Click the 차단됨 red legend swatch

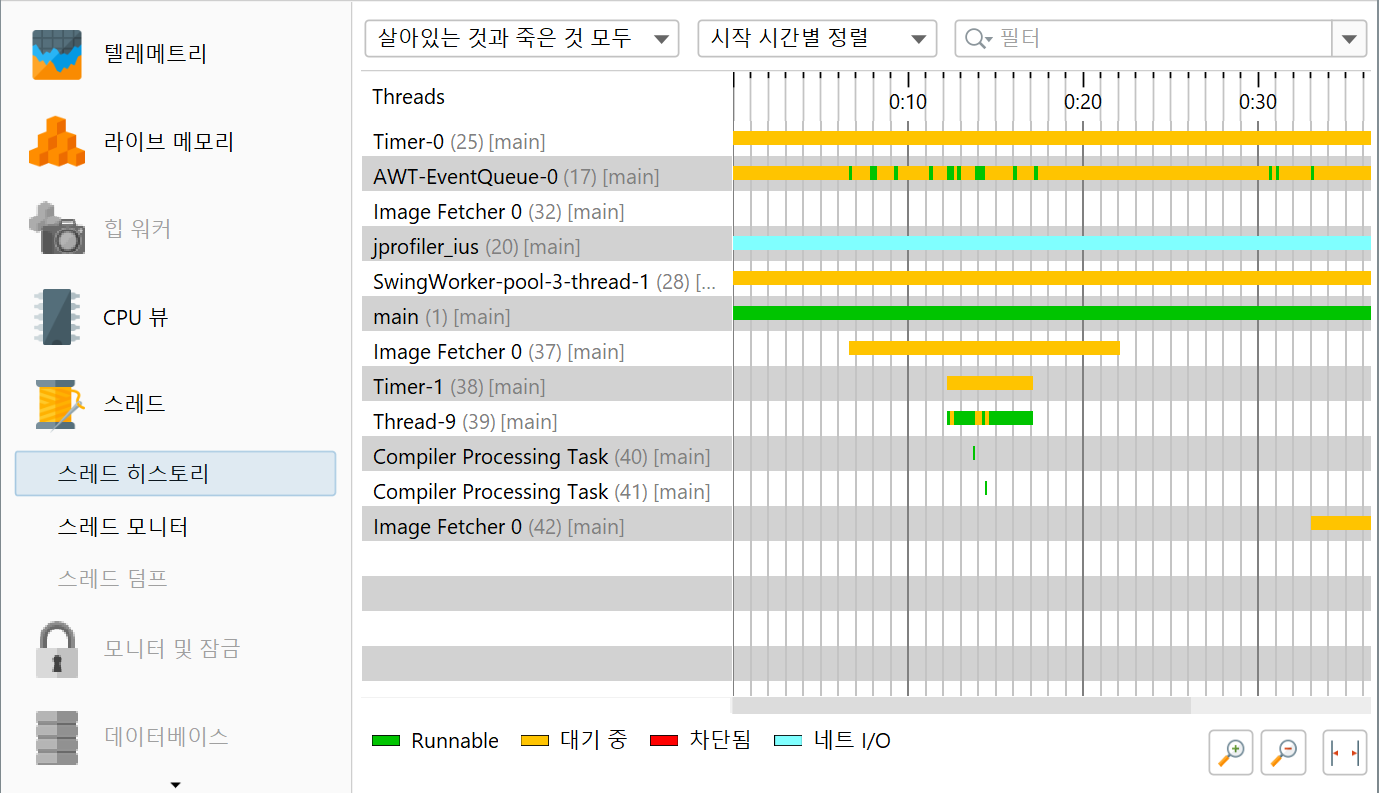[664, 741]
